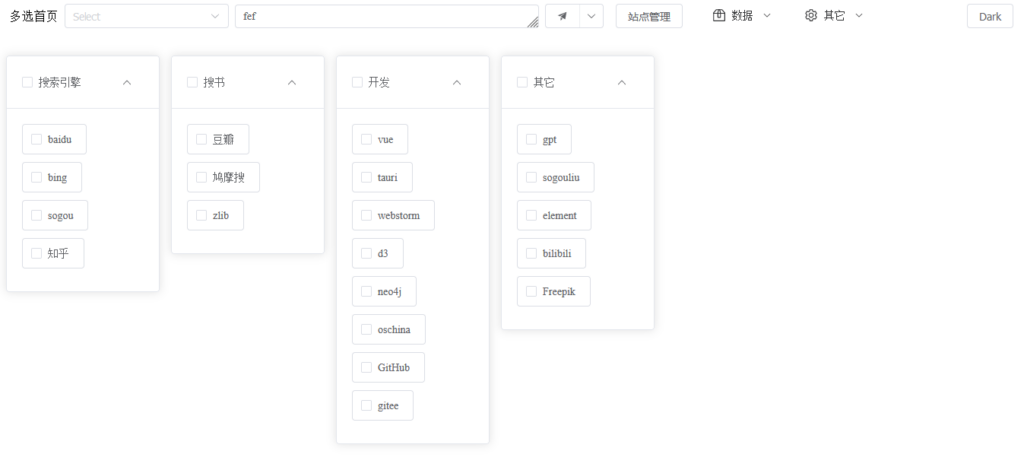This screenshot has width=1024, height=467.
Task: Collapse the 搜索引擎 card
Action: click(x=127, y=82)
